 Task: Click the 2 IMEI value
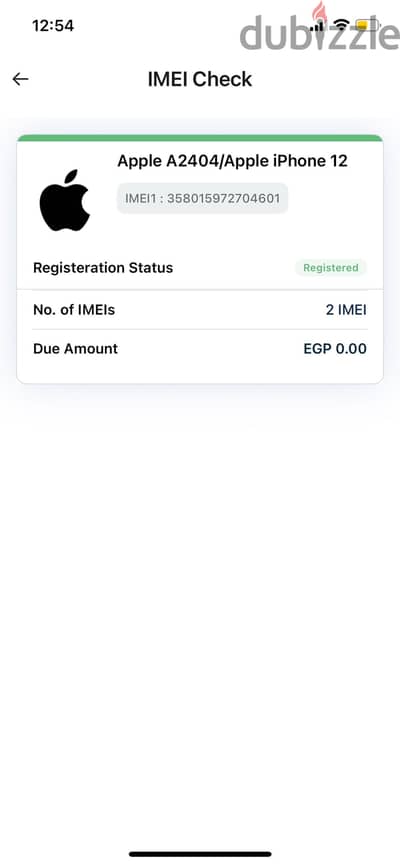click(x=346, y=310)
